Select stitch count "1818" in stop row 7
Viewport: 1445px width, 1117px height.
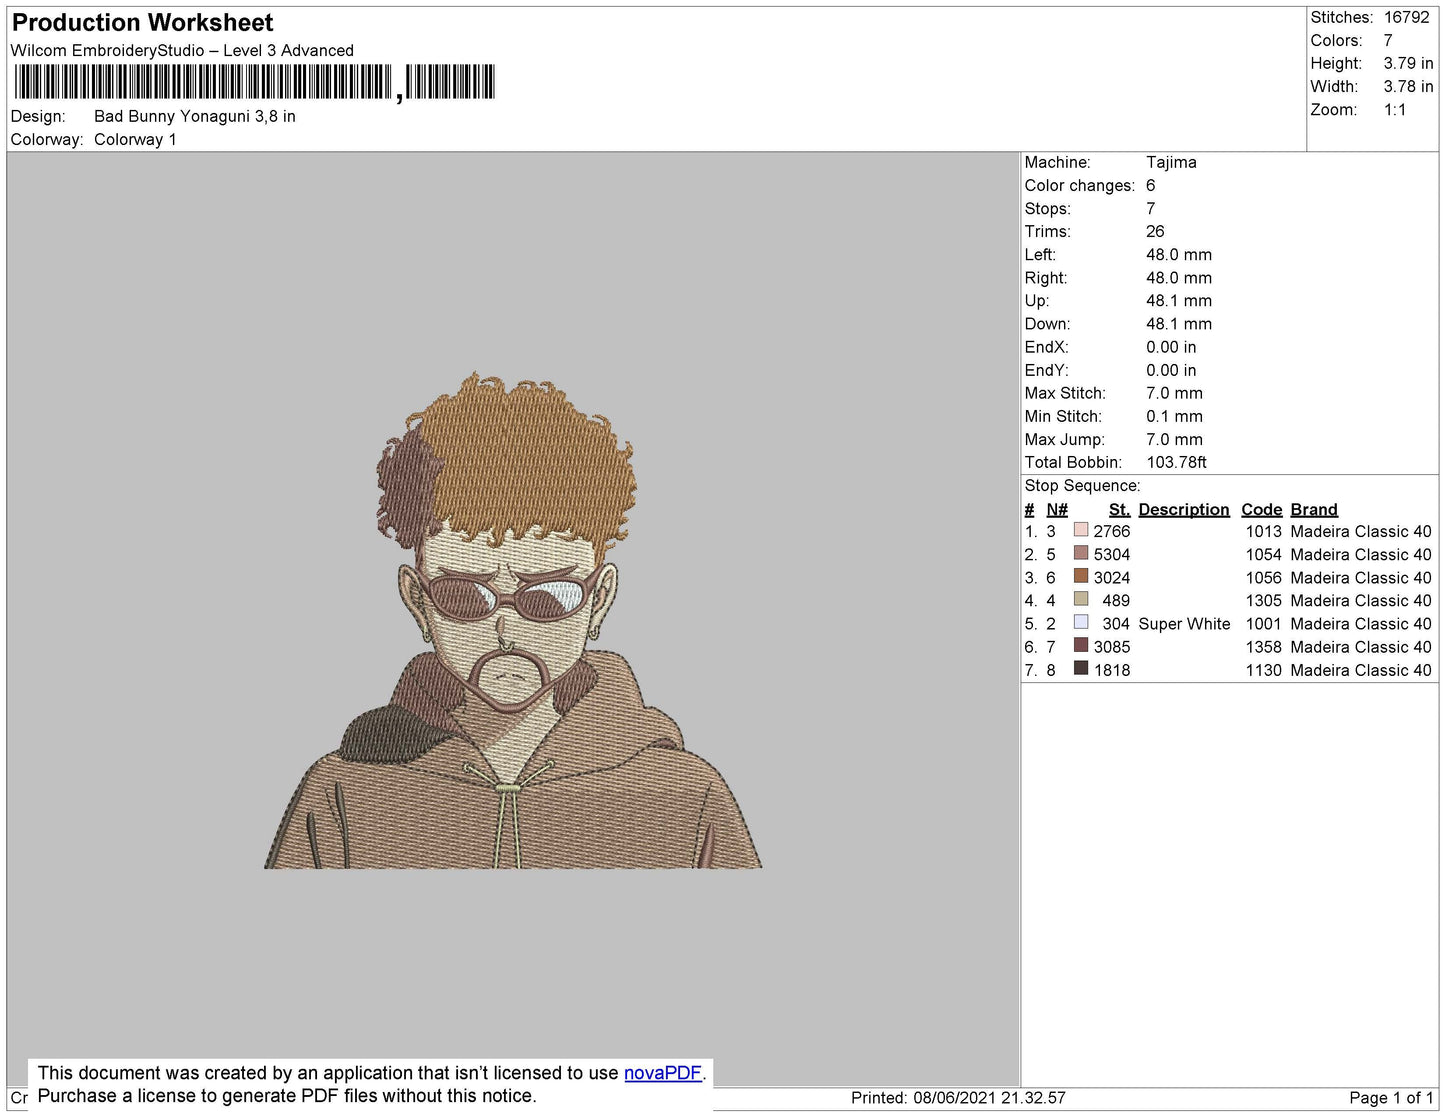click(x=1112, y=670)
